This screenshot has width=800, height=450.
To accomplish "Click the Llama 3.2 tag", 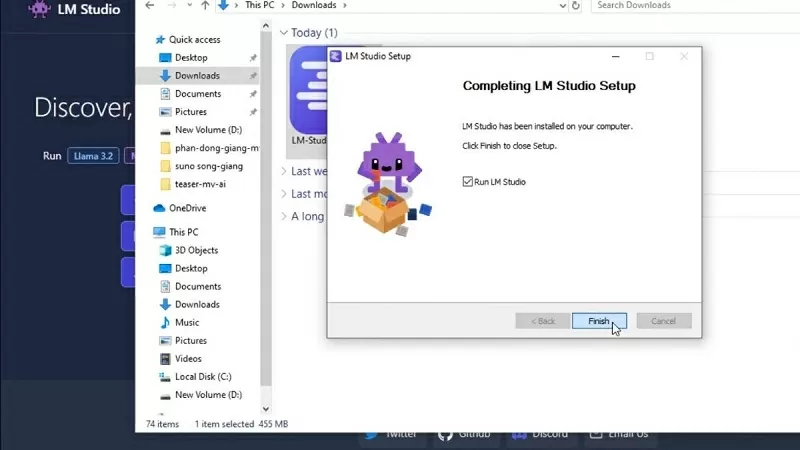I will pos(91,156).
